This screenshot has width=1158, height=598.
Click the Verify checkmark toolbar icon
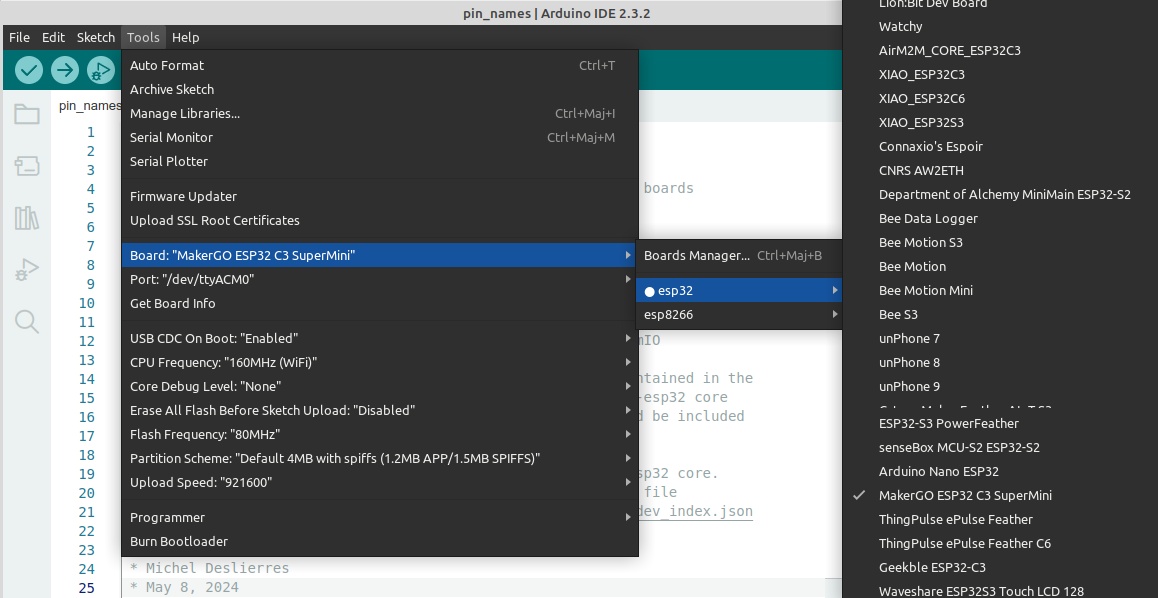pyautogui.click(x=29, y=70)
